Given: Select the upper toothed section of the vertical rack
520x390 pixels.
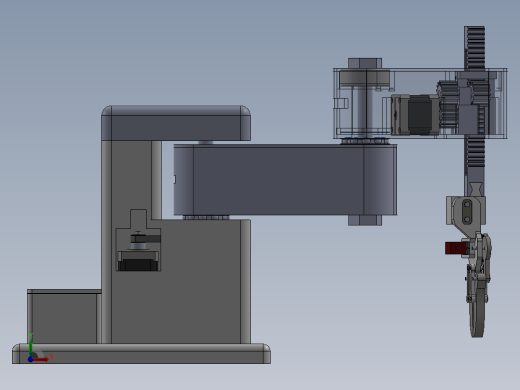Looking at the screenshot, I should pos(474,48).
